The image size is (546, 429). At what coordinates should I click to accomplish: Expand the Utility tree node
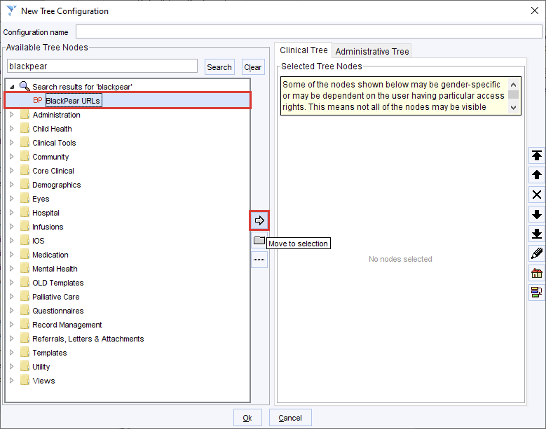tap(11, 366)
